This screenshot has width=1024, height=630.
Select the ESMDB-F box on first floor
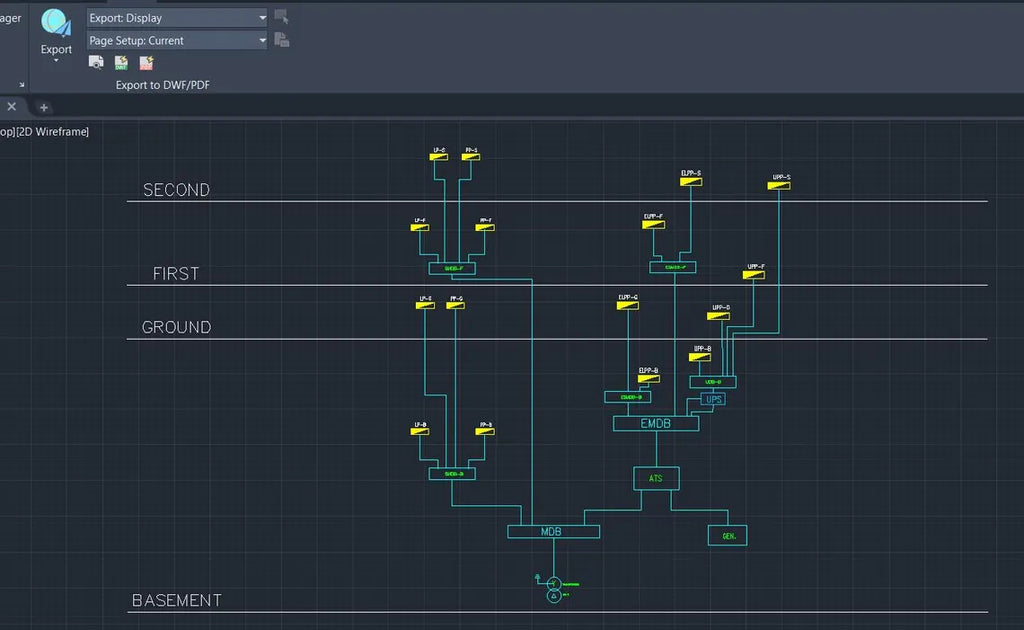click(x=673, y=267)
